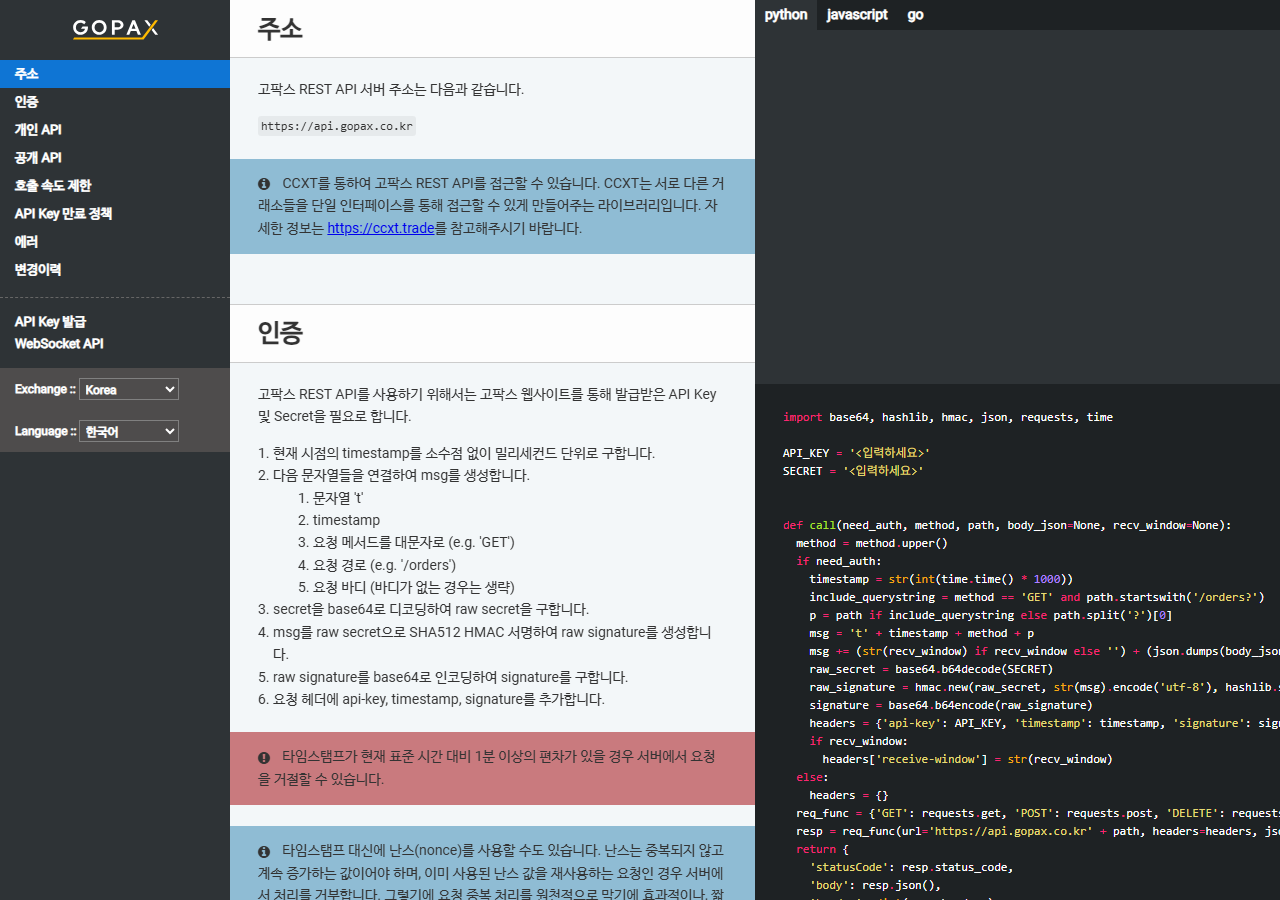Go to 호출 속도 제한 in sidebar

(x=115, y=186)
